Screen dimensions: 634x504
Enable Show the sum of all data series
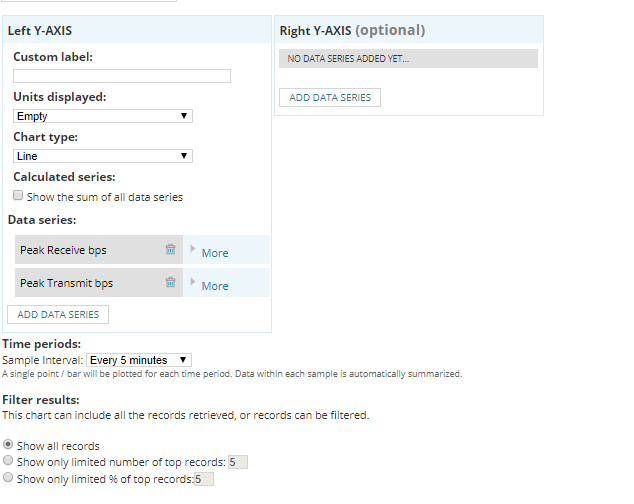18,196
